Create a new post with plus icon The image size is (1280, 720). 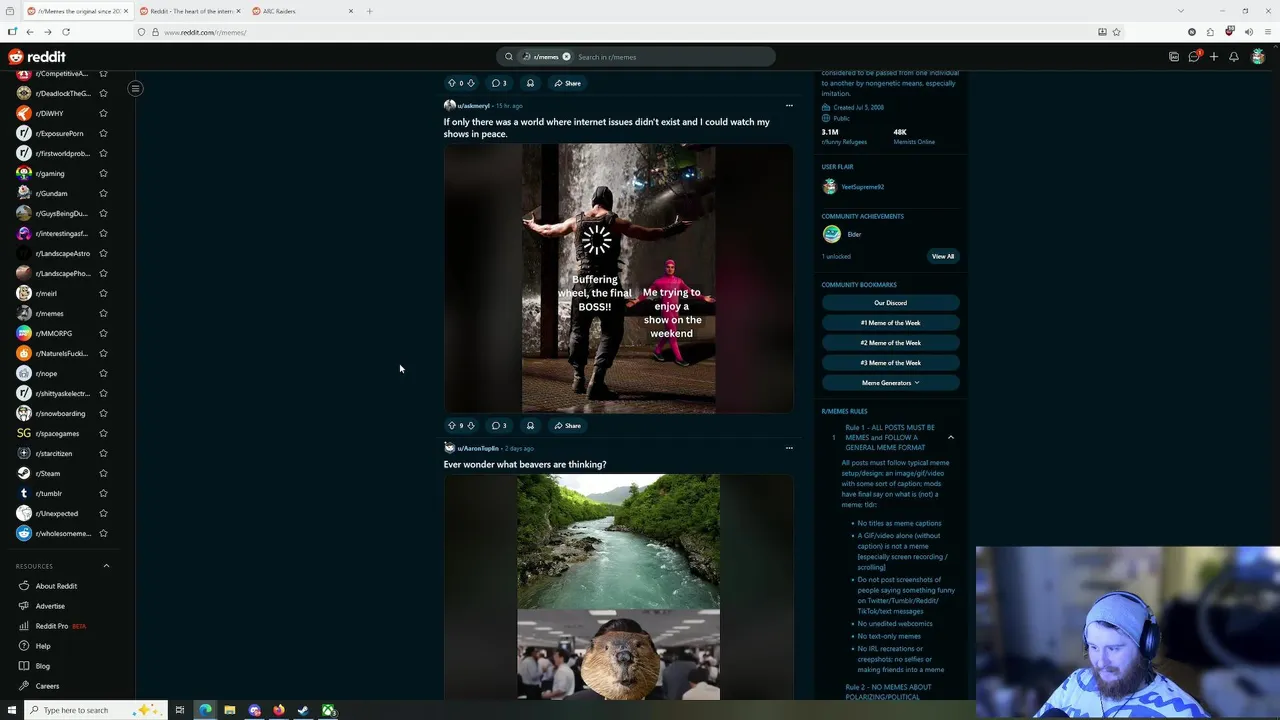point(1213,57)
